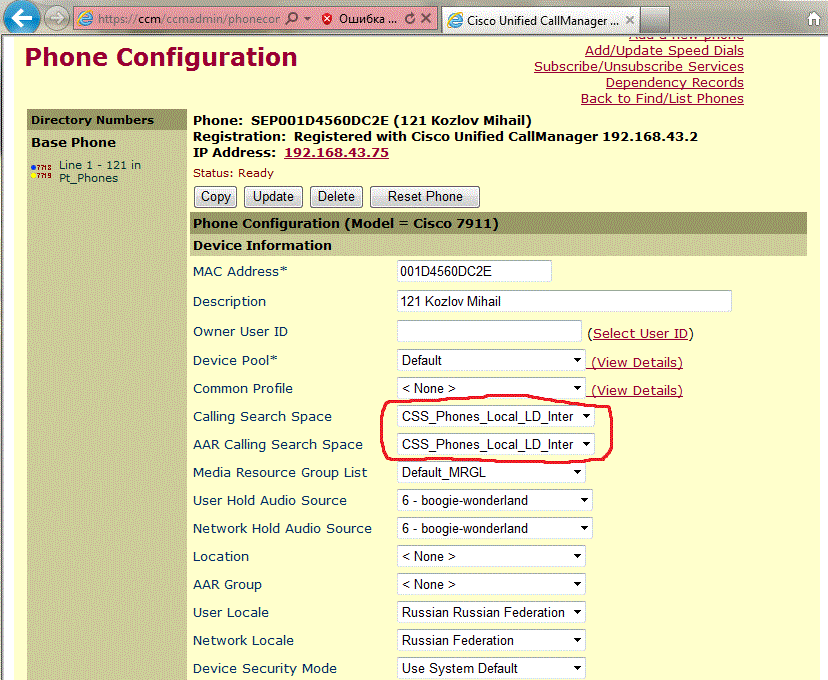Click the browser Back arrow button
Screen dimensions: 828x680
[x=23, y=17]
